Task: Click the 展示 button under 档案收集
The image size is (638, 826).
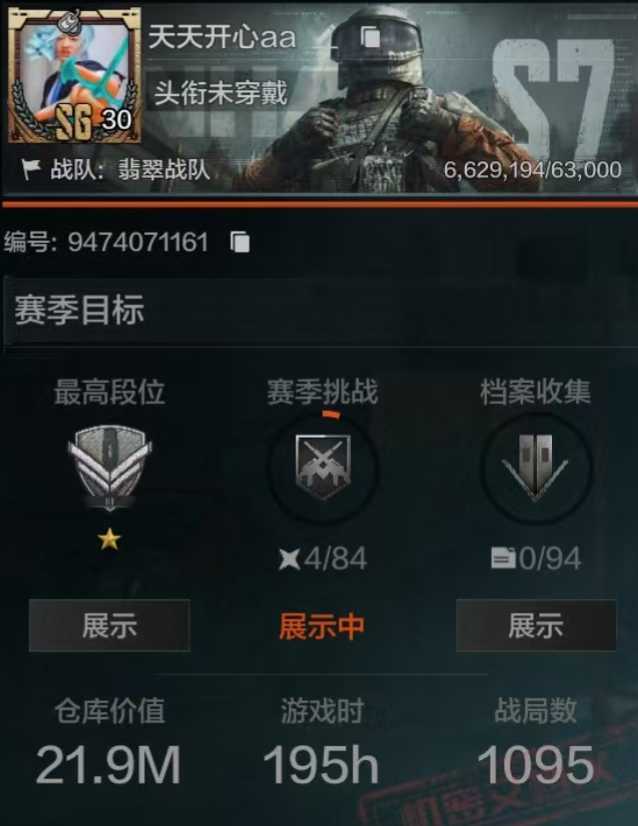Action: [x=536, y=625]
